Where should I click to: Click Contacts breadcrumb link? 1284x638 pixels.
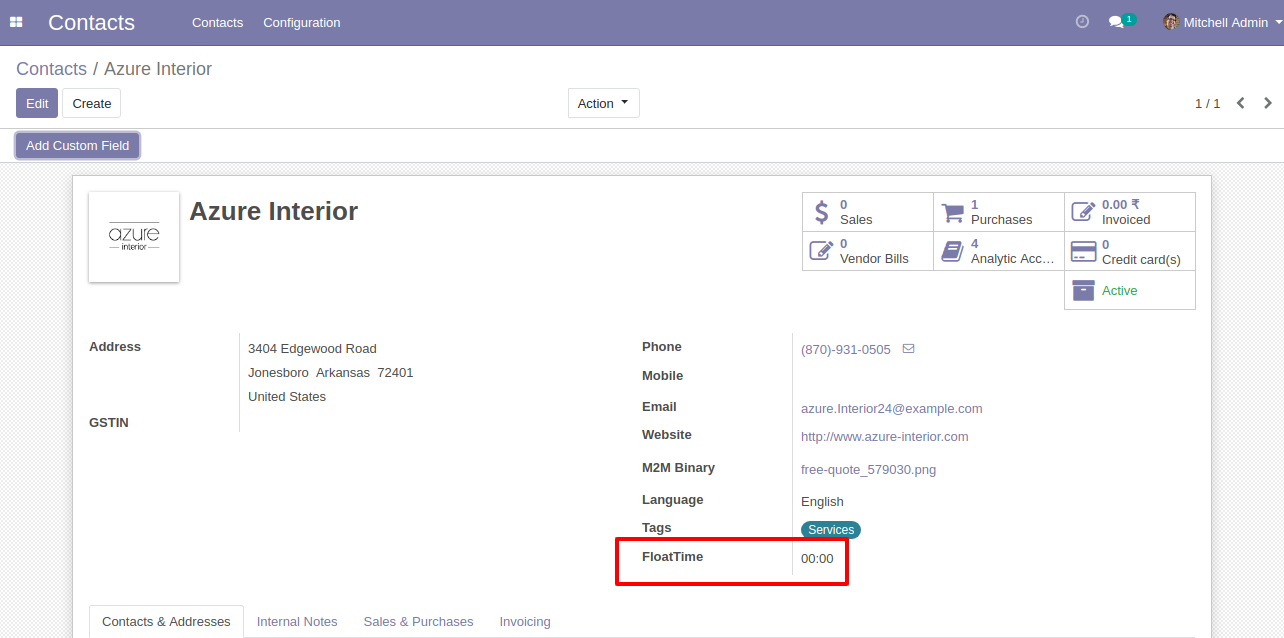51,69
